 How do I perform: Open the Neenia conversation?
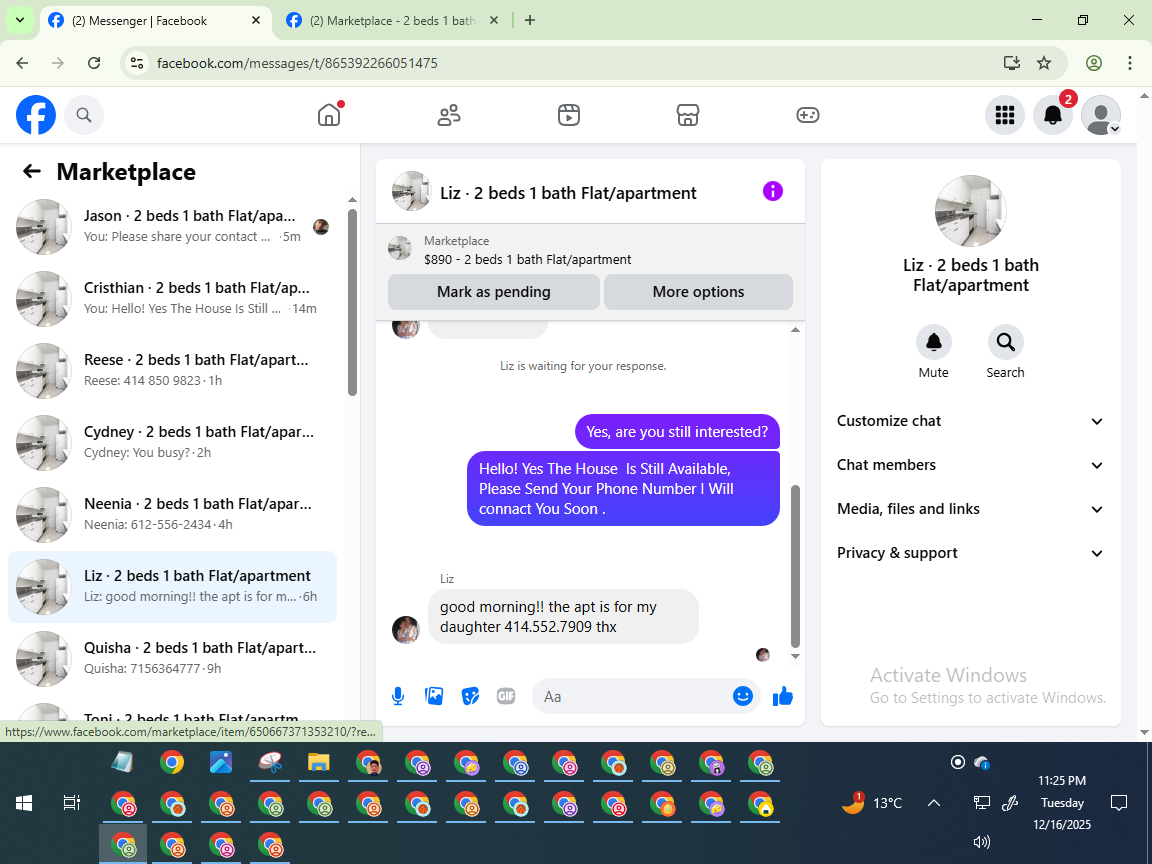pyautogui.click(x=173, y=515)
